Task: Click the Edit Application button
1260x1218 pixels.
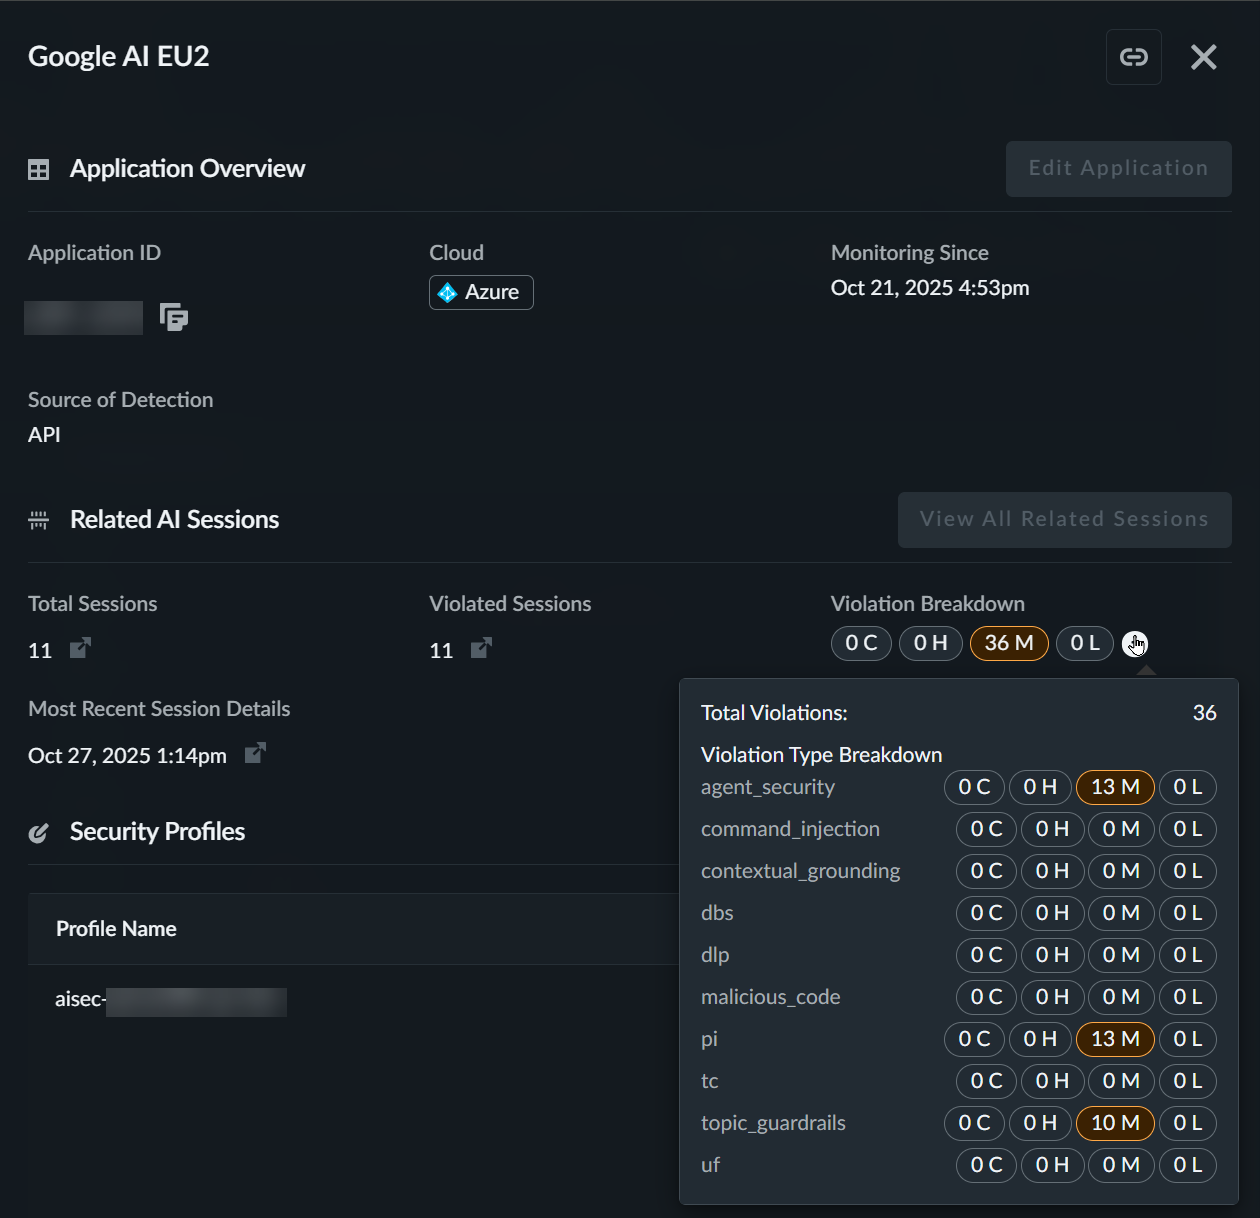Action: tap(1118, 169)
